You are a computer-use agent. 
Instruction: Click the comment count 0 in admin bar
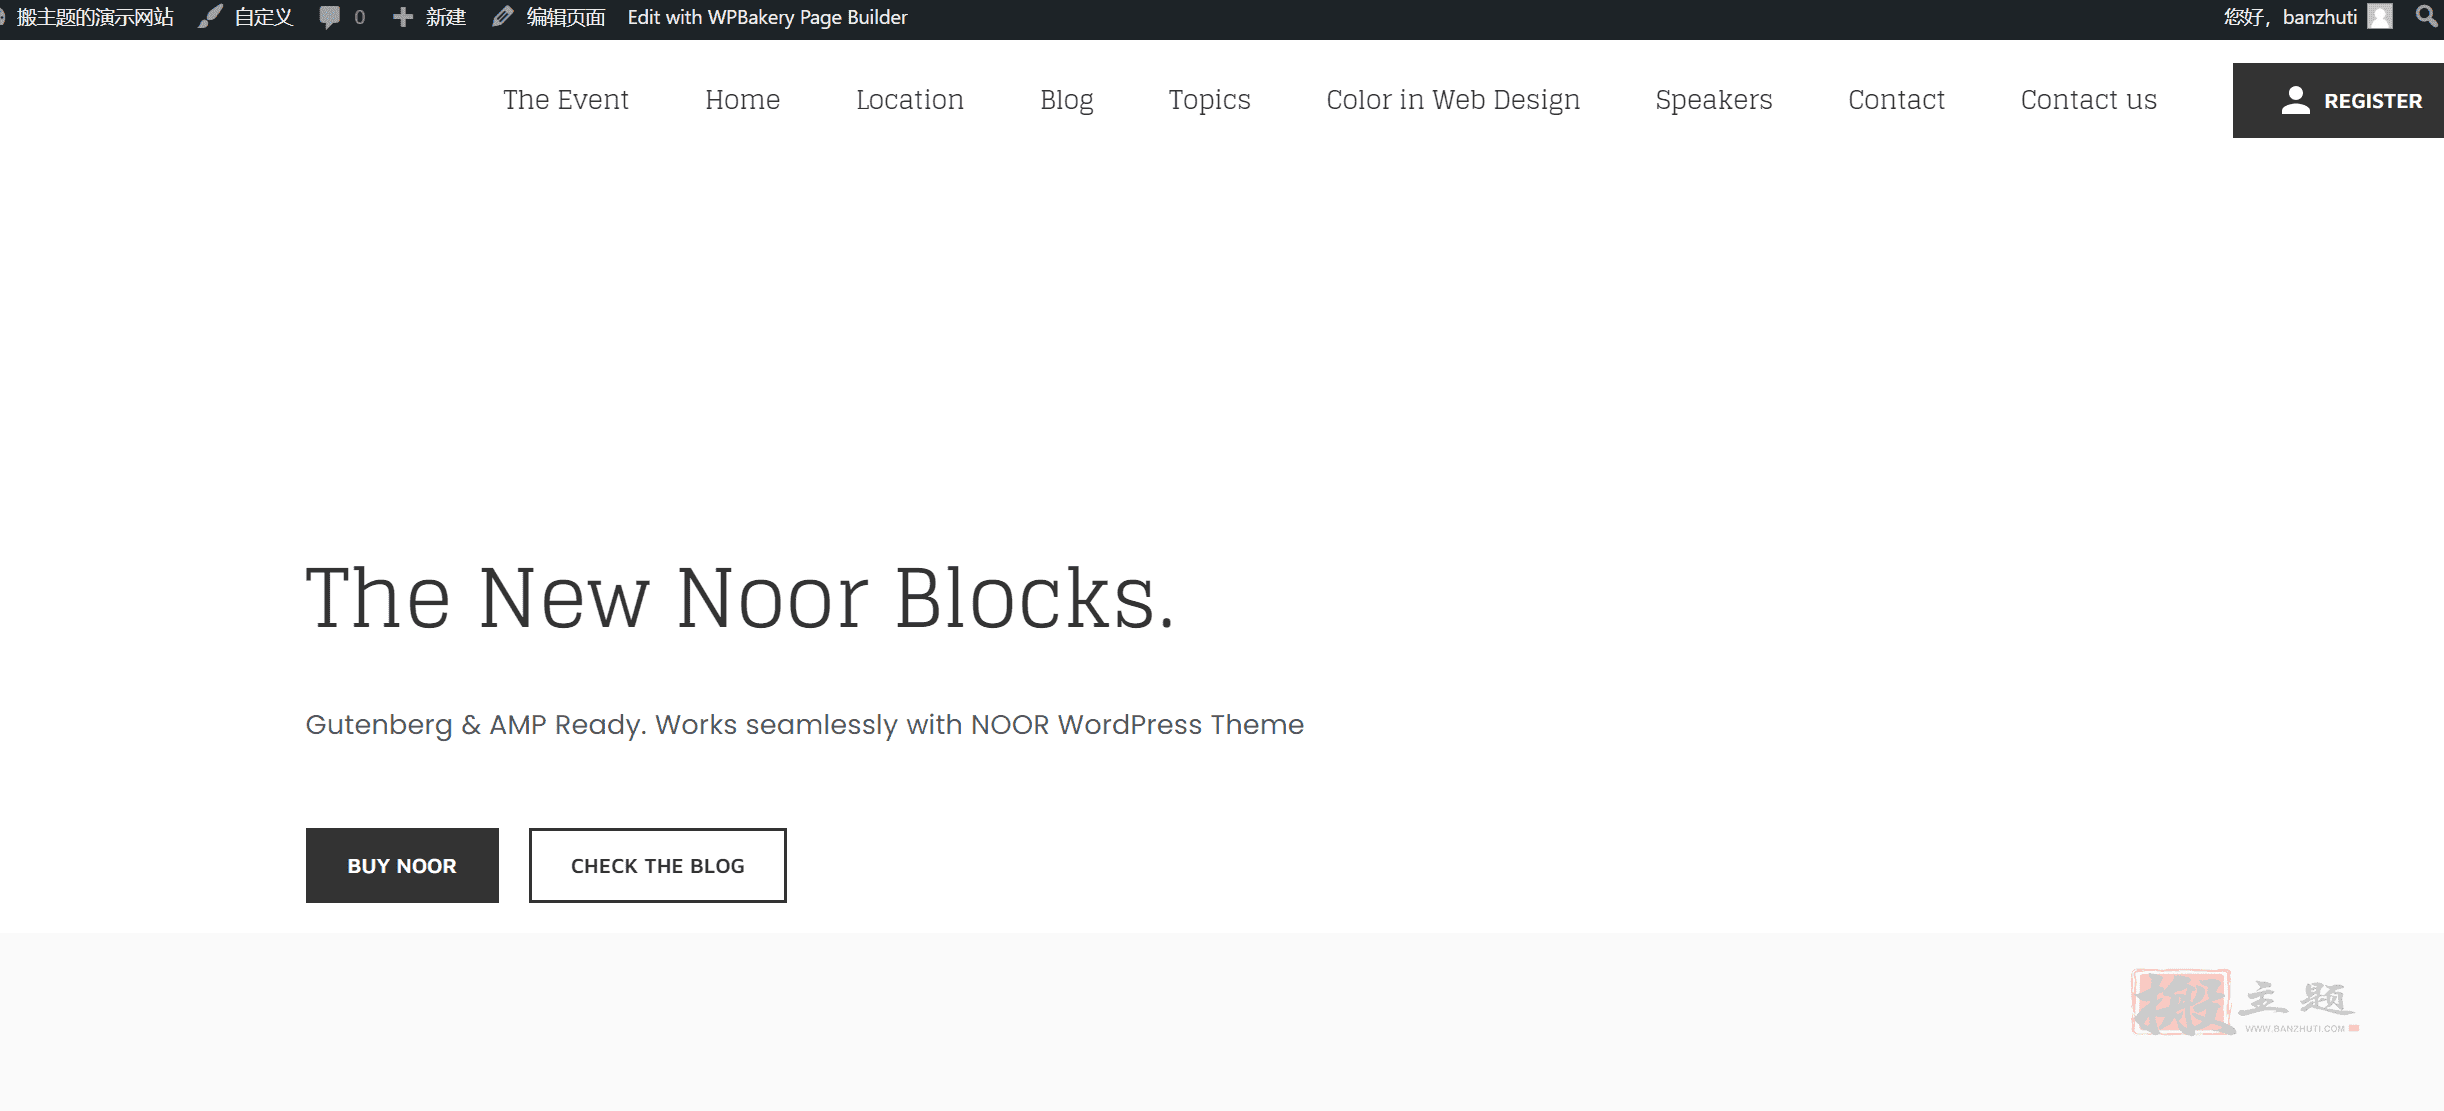(359, 17)
